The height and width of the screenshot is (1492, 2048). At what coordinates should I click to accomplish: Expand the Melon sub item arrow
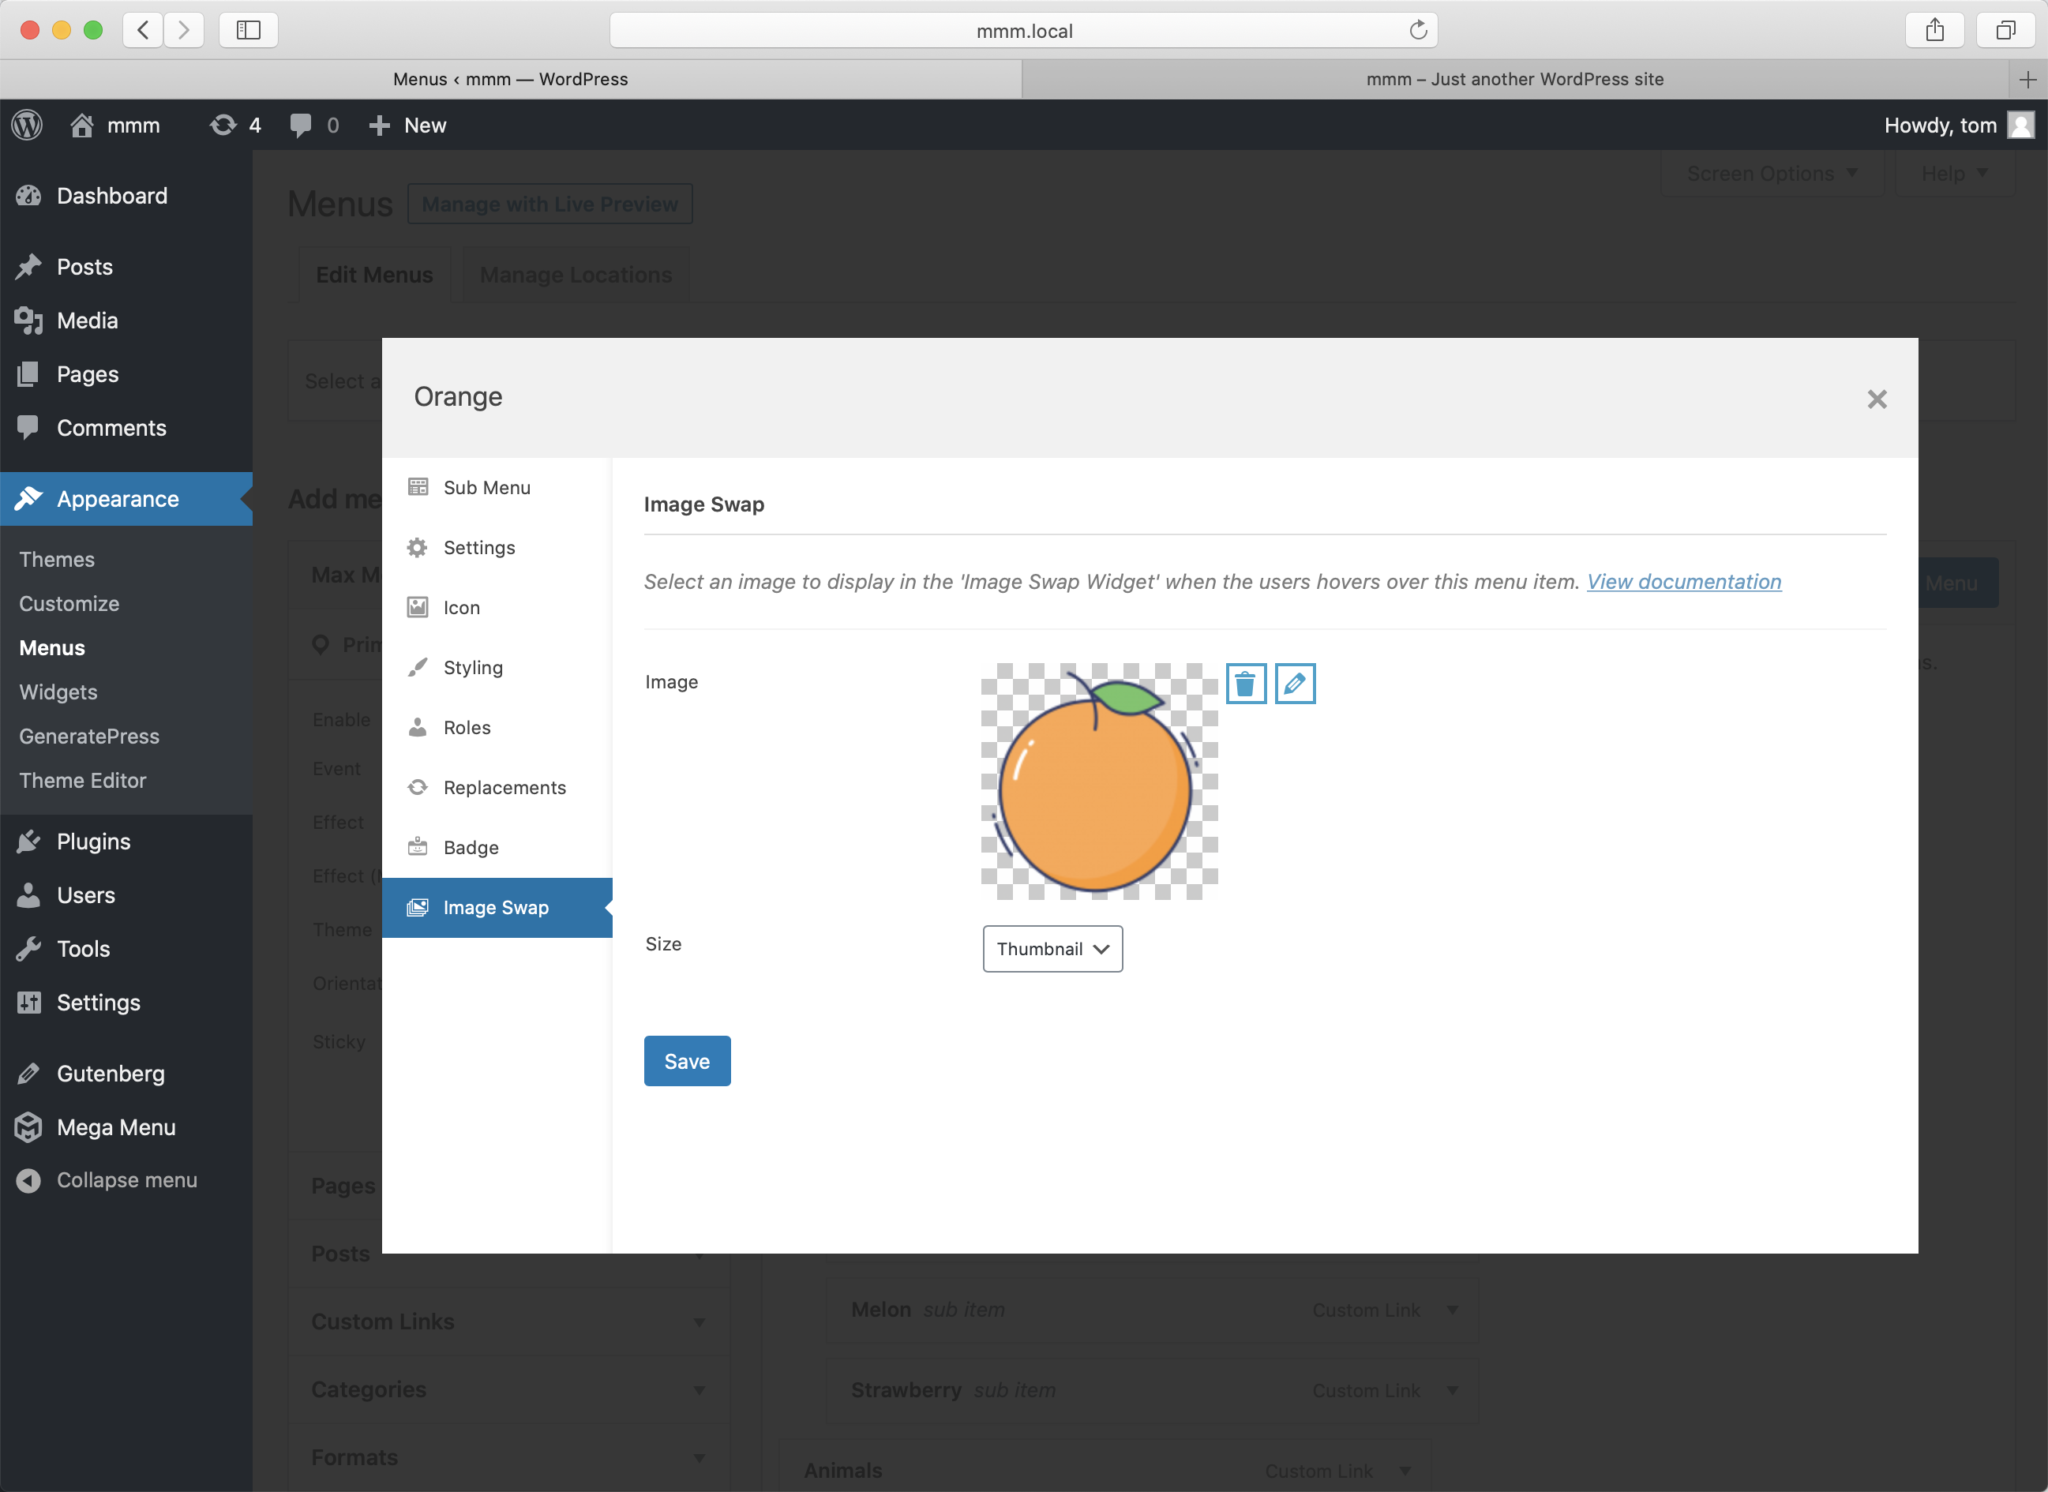point(1452,1310)
